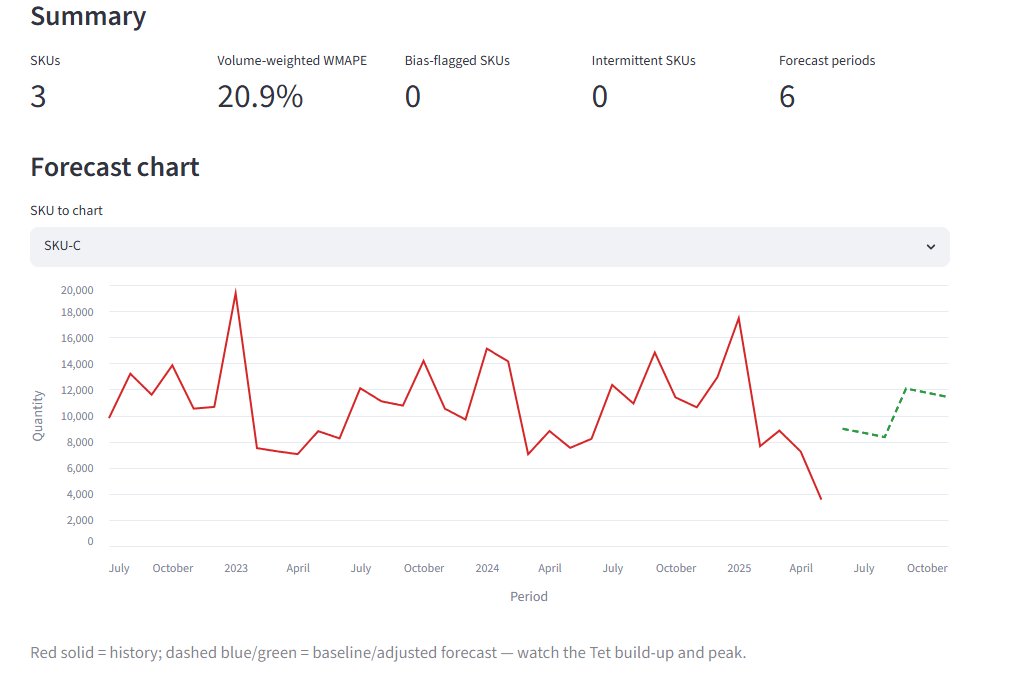Click the 20,000 y-axis tick label

pos(77,290)
